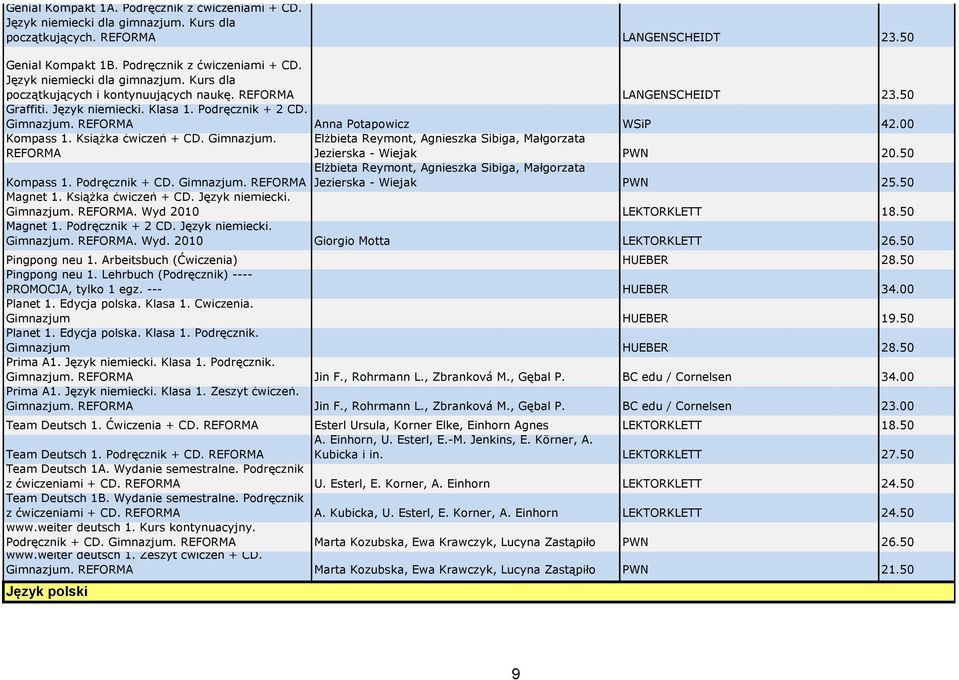
Task: Select 'Prima A1. Zeszyt ćwiczeń' title
Action: [x=152, y=400]
